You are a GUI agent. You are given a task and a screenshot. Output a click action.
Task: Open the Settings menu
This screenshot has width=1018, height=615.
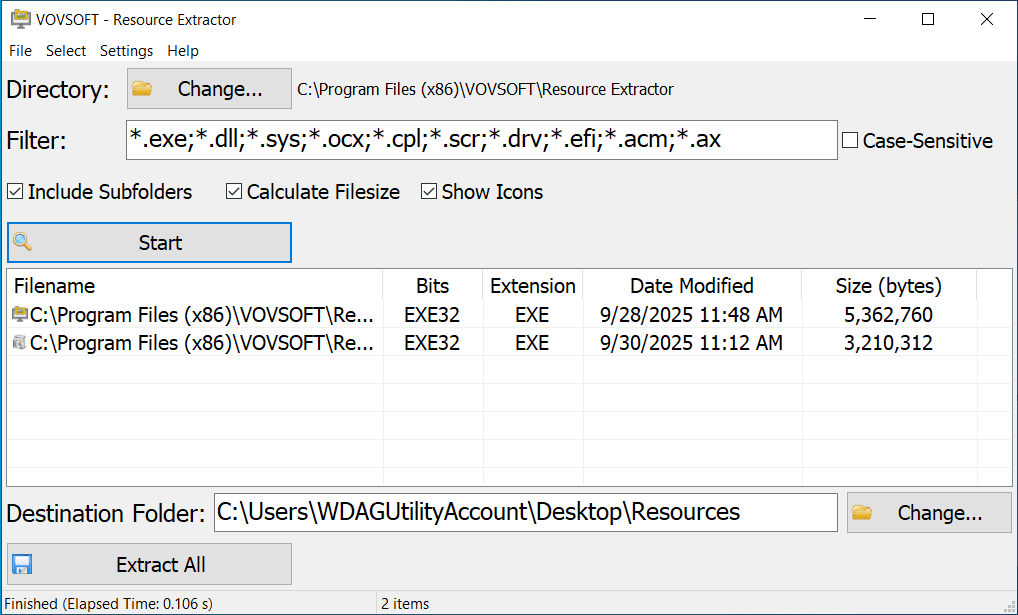click(x=127, y=51)
